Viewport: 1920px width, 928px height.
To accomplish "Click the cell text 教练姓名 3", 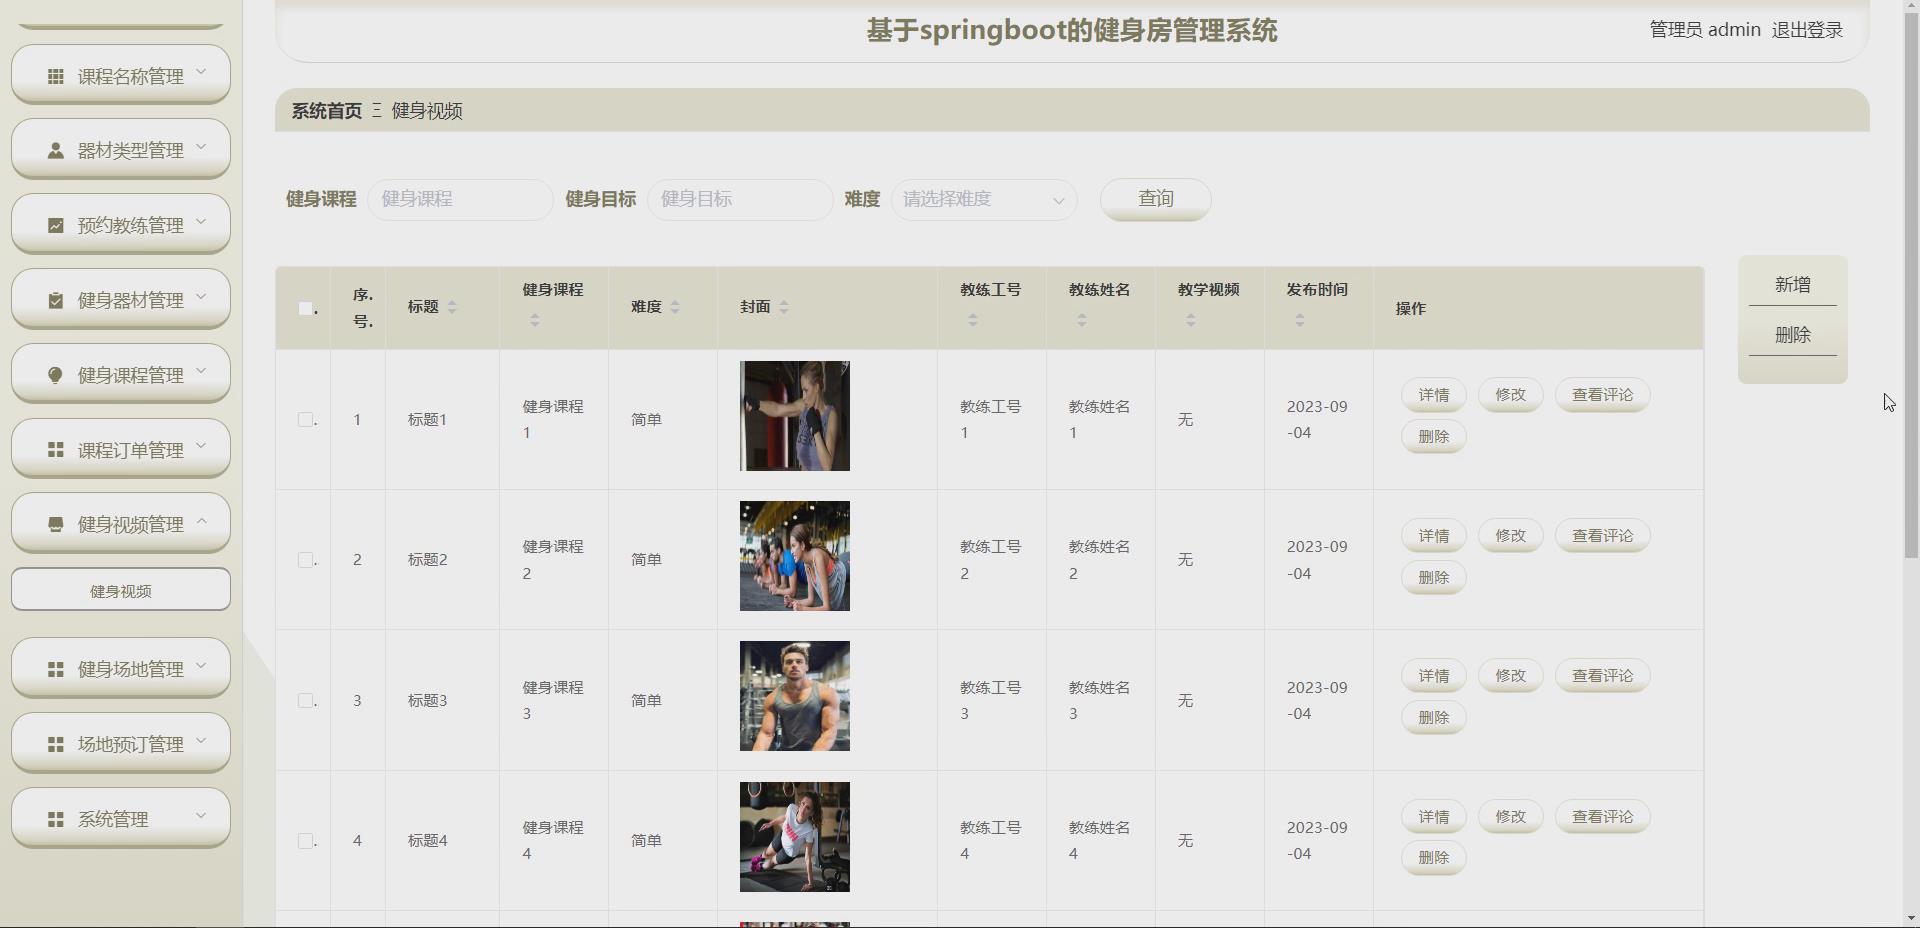I will (1100, 701).
